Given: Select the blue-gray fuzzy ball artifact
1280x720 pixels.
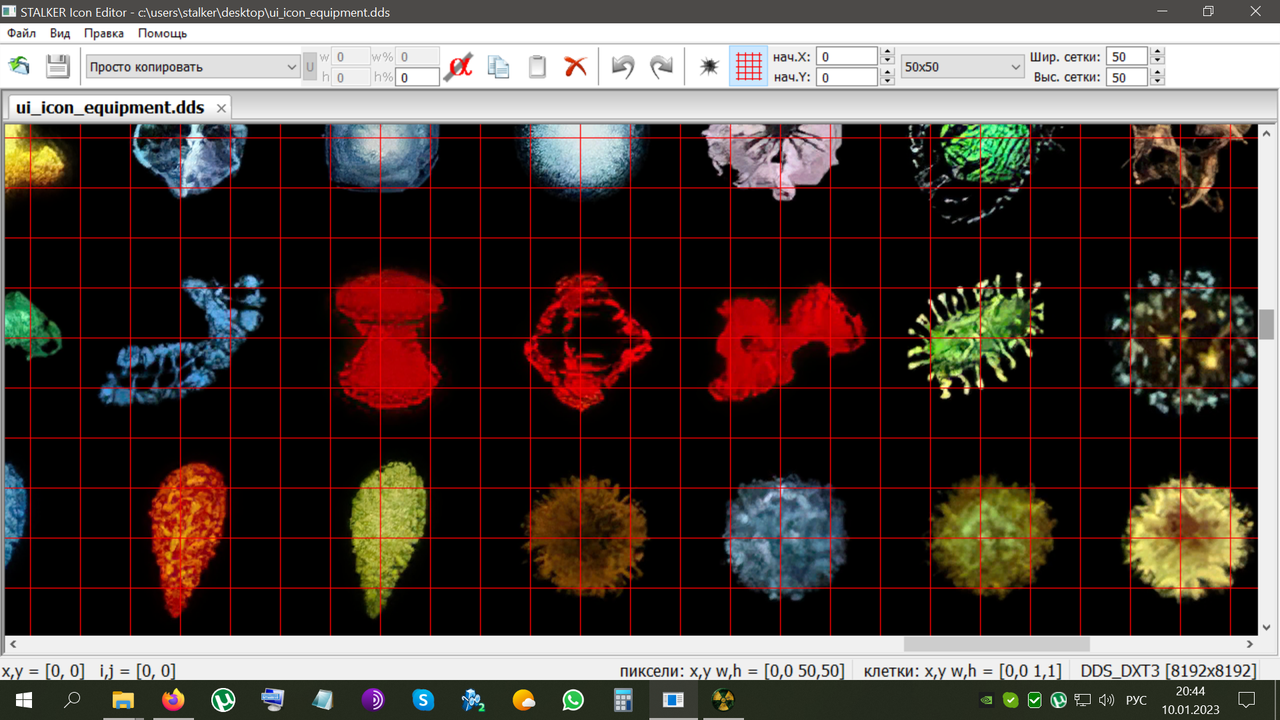Looking at the screenshot, I should pyautogui.click(x=785, y=537).
